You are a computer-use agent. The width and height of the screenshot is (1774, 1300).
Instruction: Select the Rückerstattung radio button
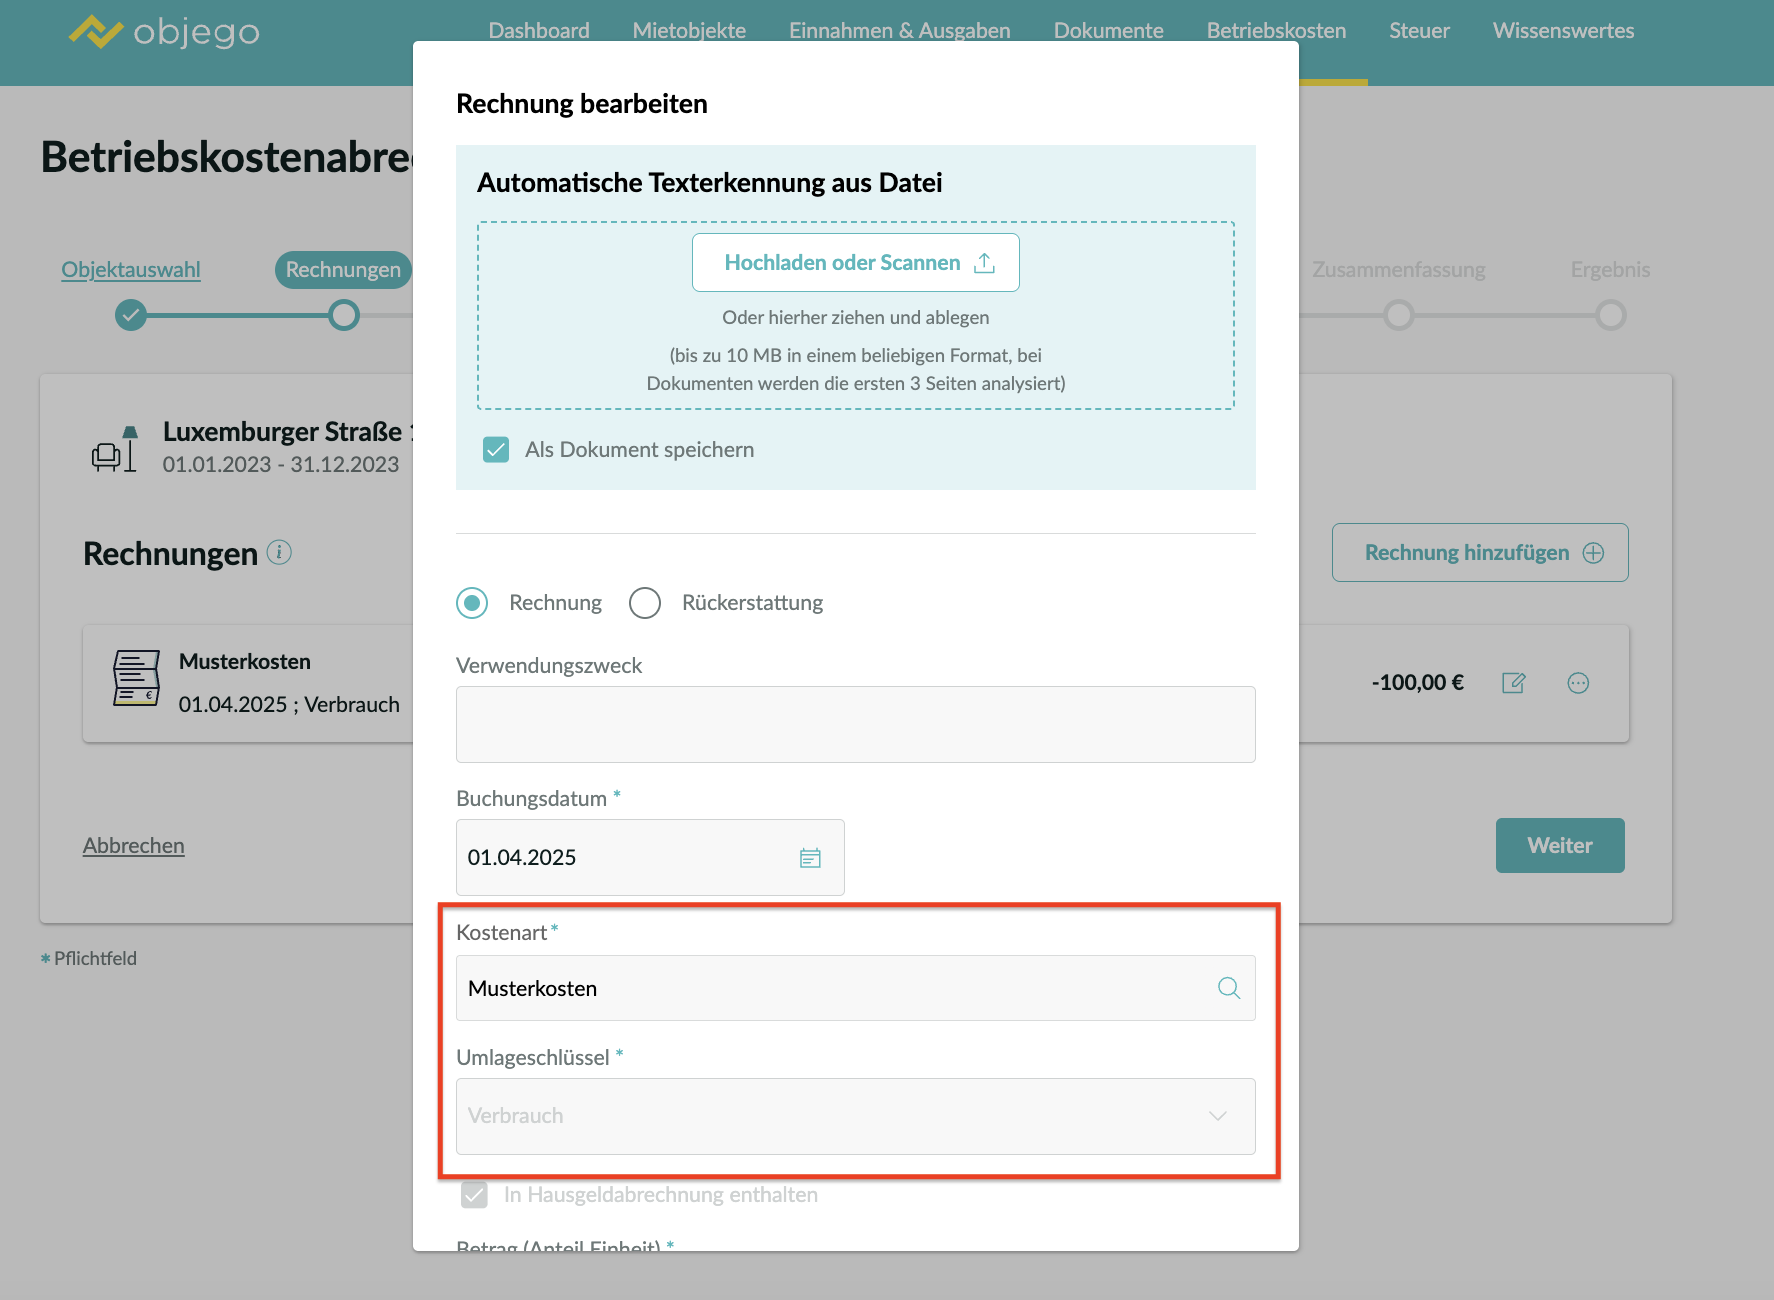pyautogui.click(x=645, y=603)
